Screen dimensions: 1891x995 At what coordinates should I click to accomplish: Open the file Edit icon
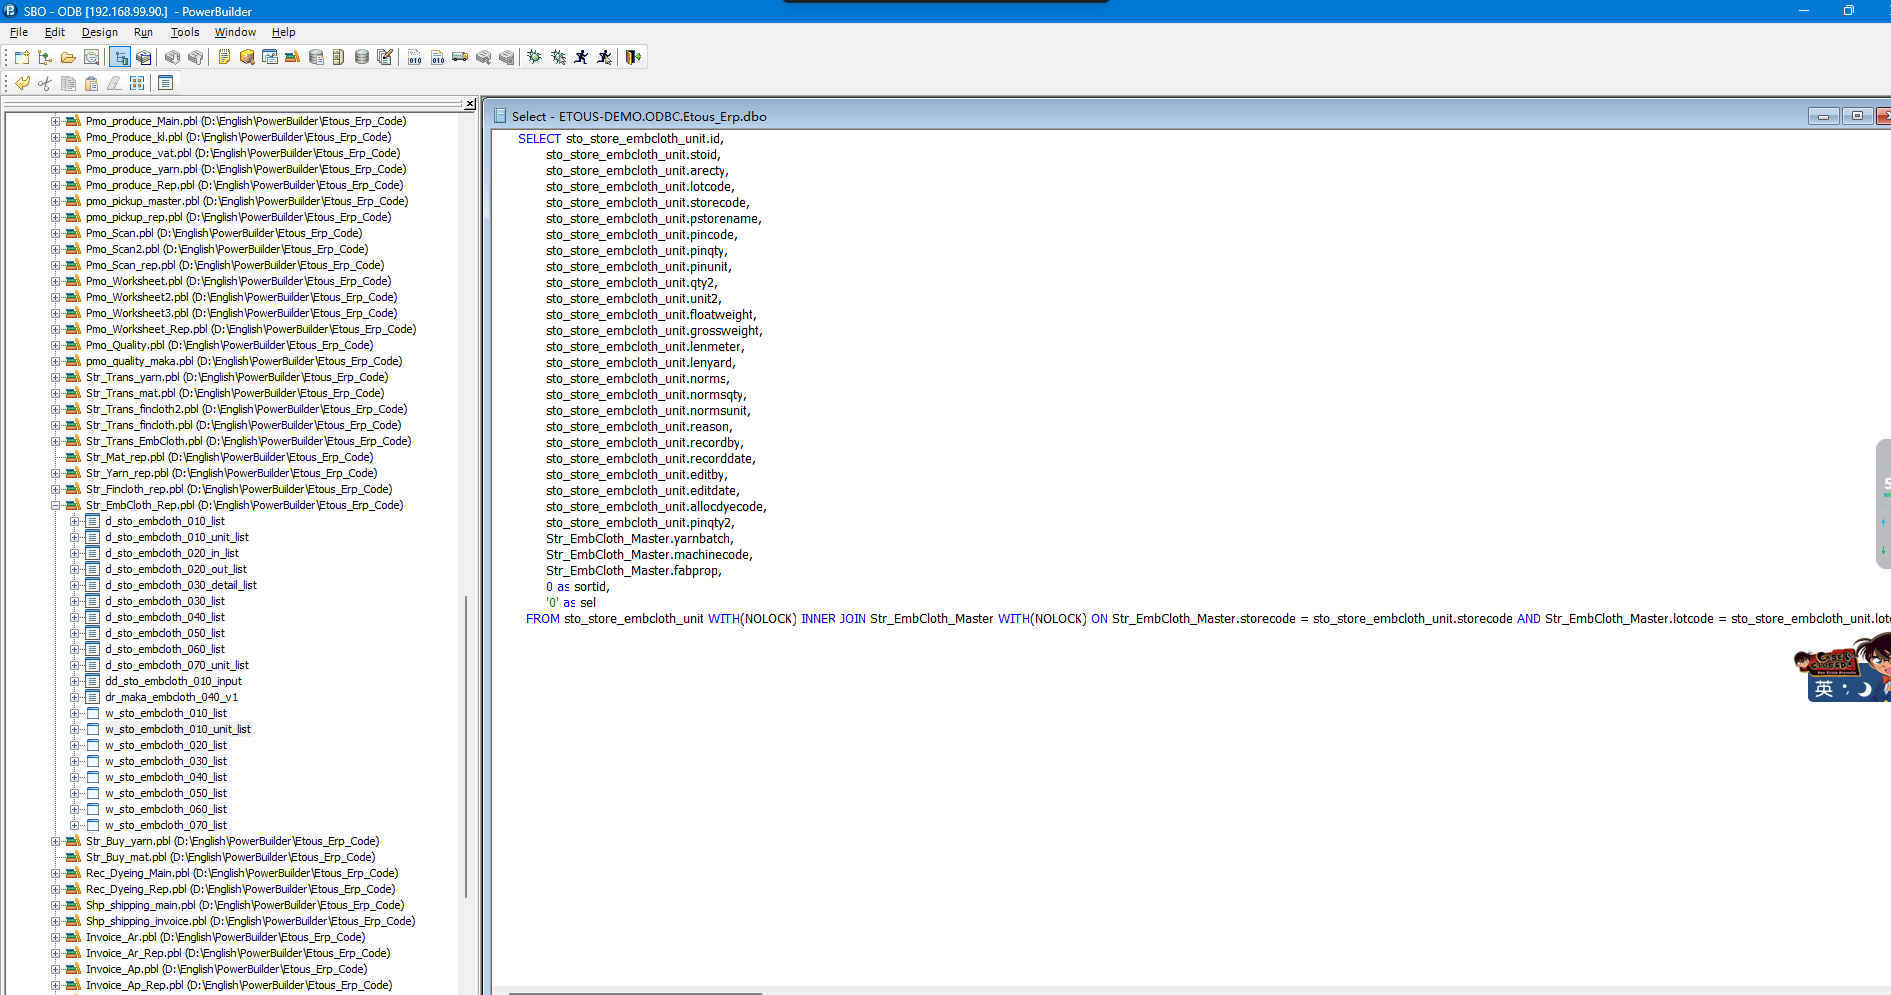[385, 57]
